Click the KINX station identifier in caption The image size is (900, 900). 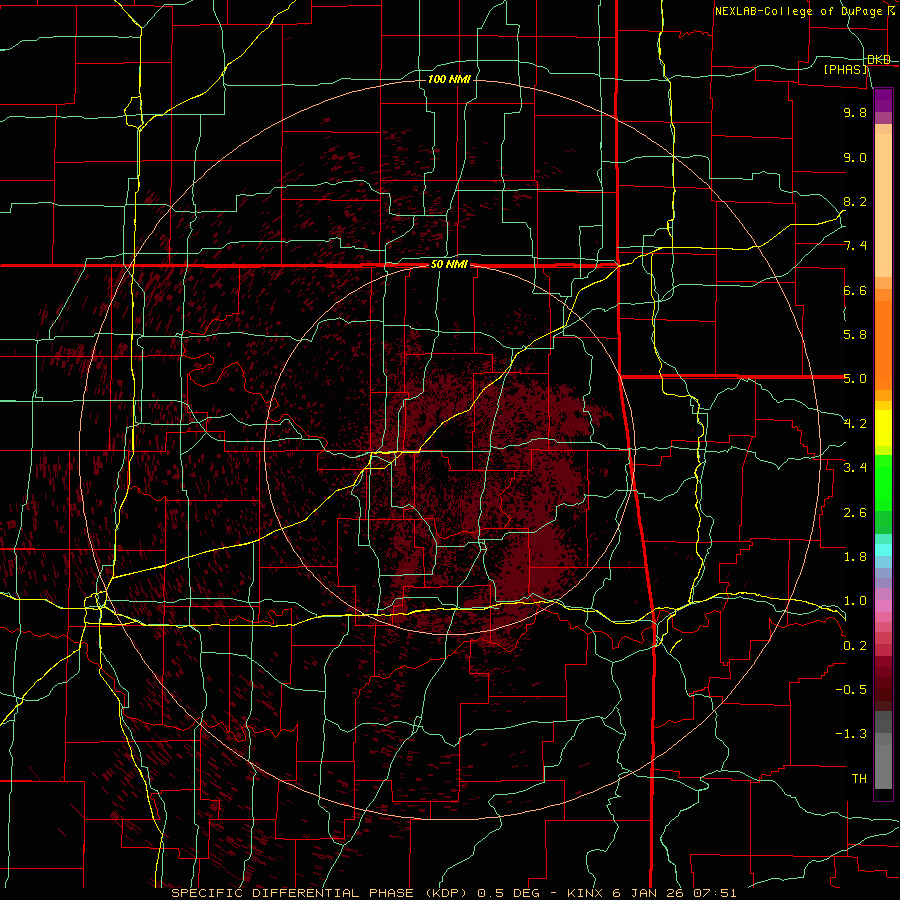[x=585, y=893]
